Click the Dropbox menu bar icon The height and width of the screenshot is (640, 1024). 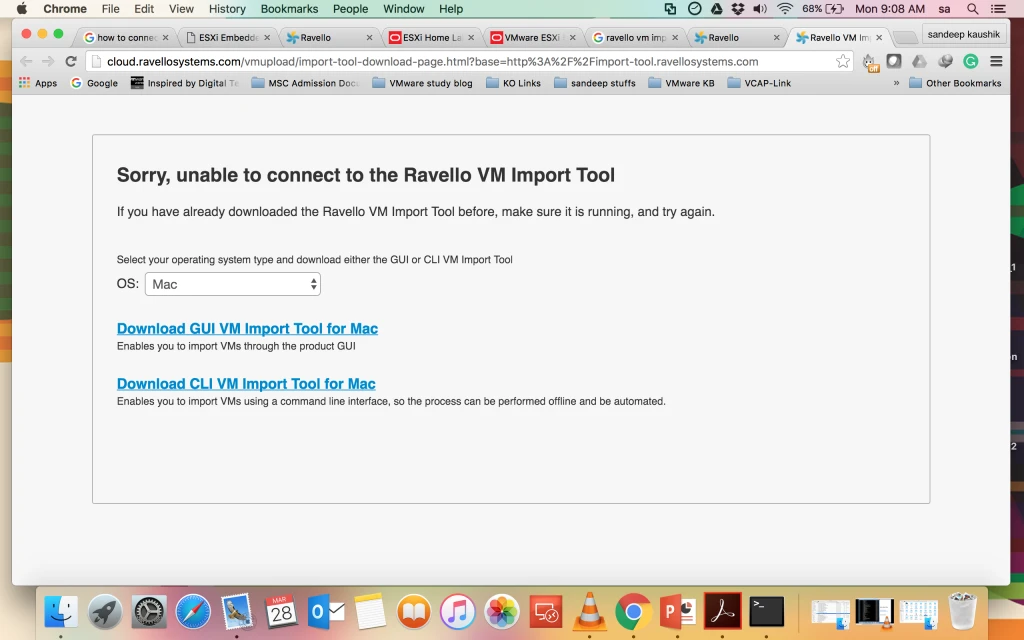[738, 9]
